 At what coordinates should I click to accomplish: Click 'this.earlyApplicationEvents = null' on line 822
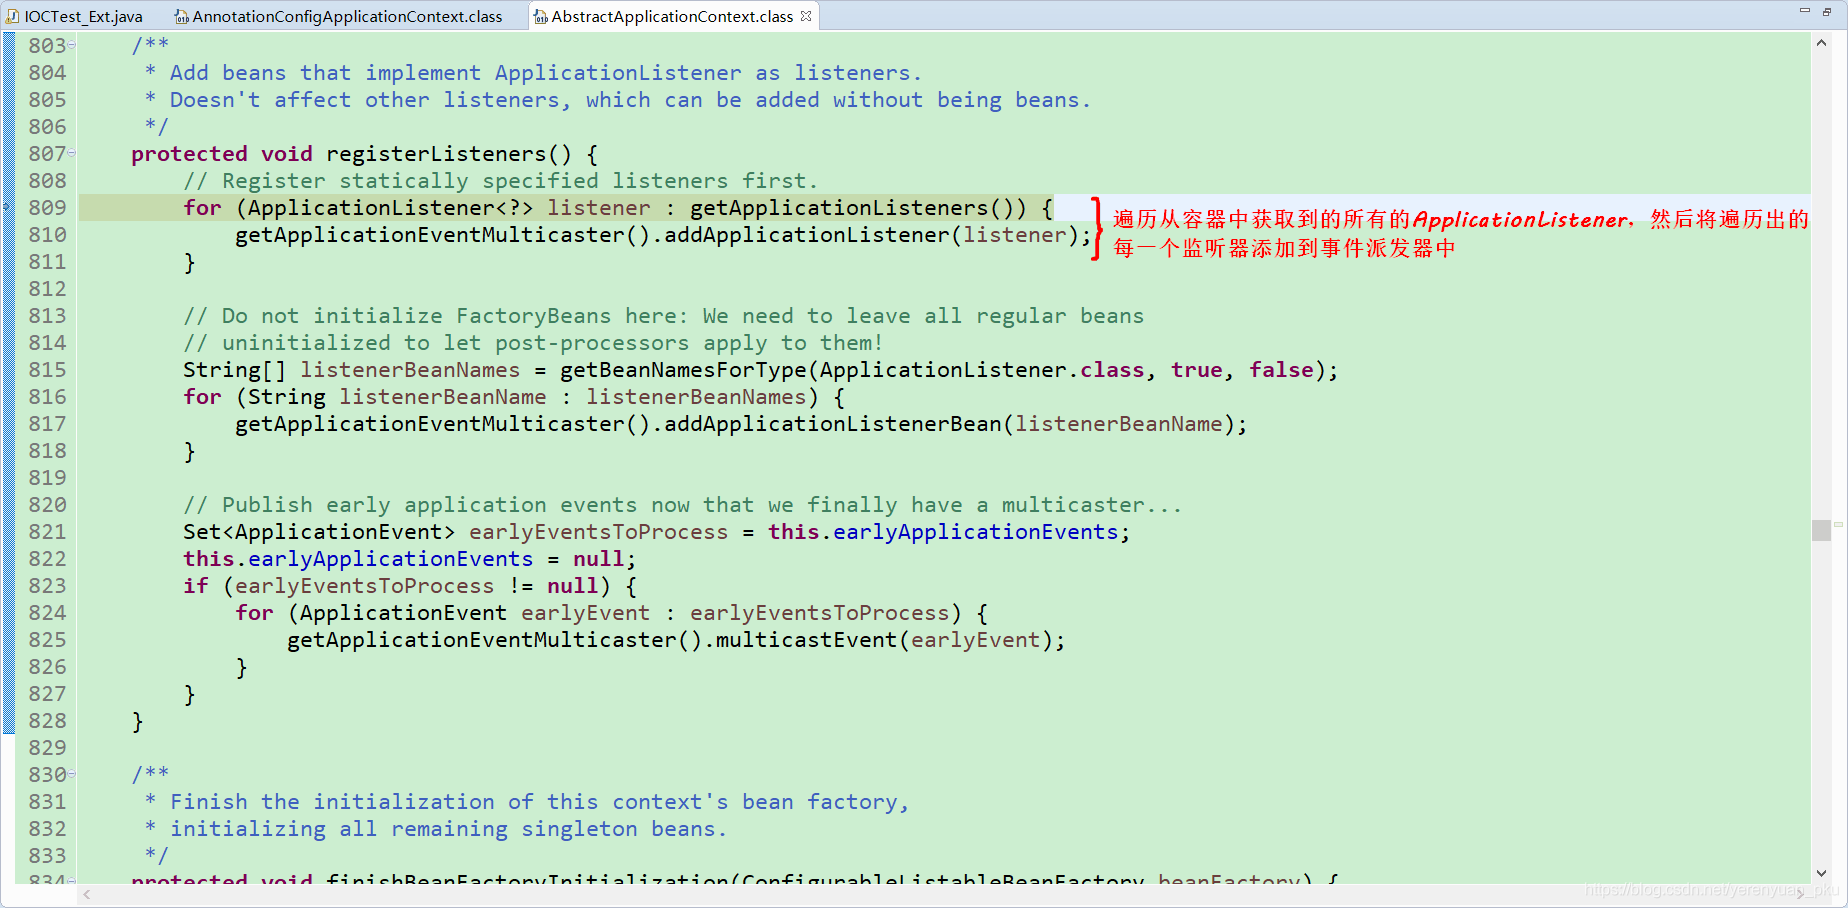pyautogui.click(x=409, y=559)
